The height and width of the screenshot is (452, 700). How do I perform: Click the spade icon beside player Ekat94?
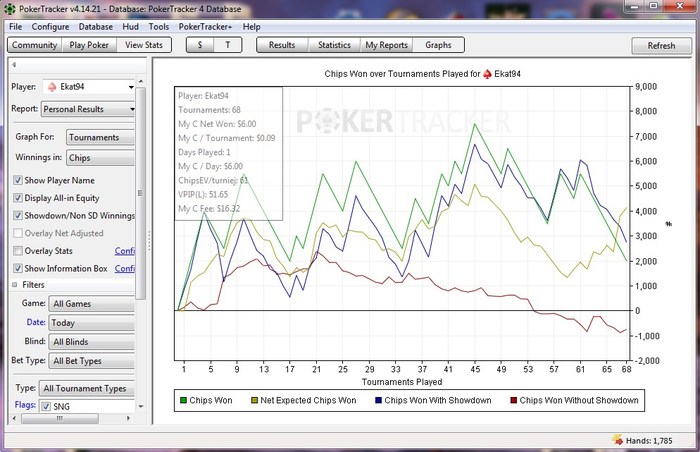(52, 87)
